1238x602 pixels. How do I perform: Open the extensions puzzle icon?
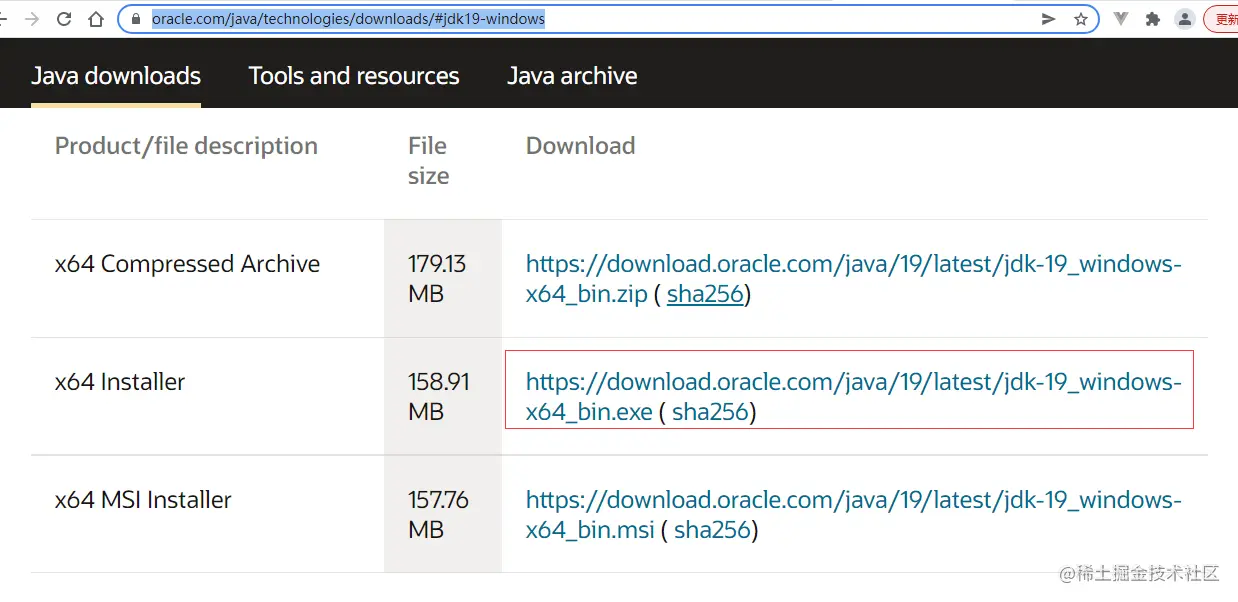(x=1152, y=19)
